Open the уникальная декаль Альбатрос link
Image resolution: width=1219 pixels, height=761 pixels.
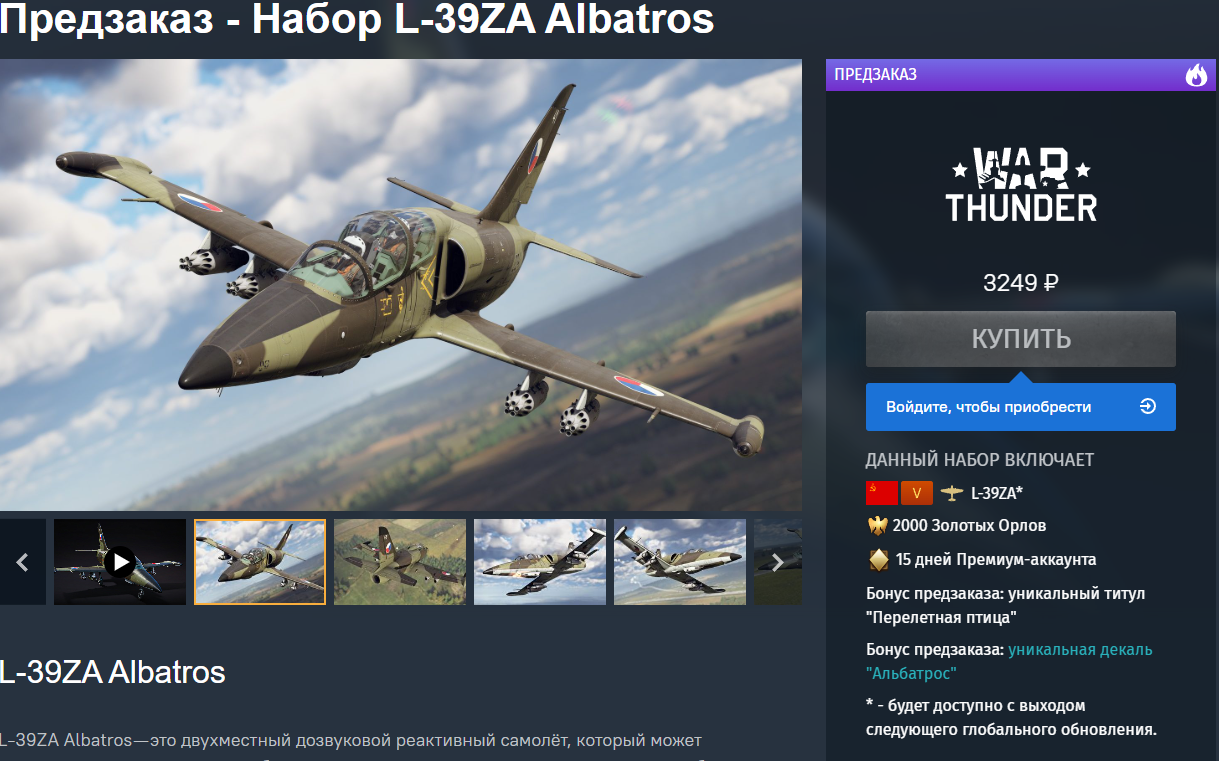(x=1009, y=661)
